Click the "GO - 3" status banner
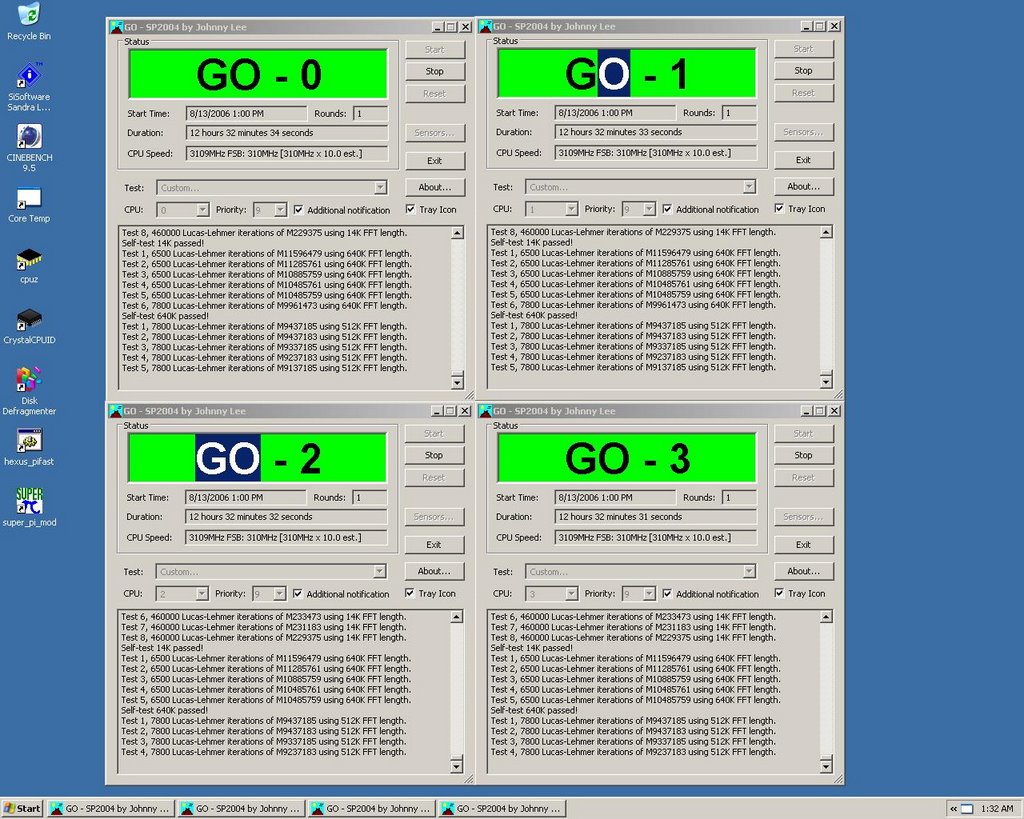The height and width of the screenshot is (819, 1024). point(627,457)
